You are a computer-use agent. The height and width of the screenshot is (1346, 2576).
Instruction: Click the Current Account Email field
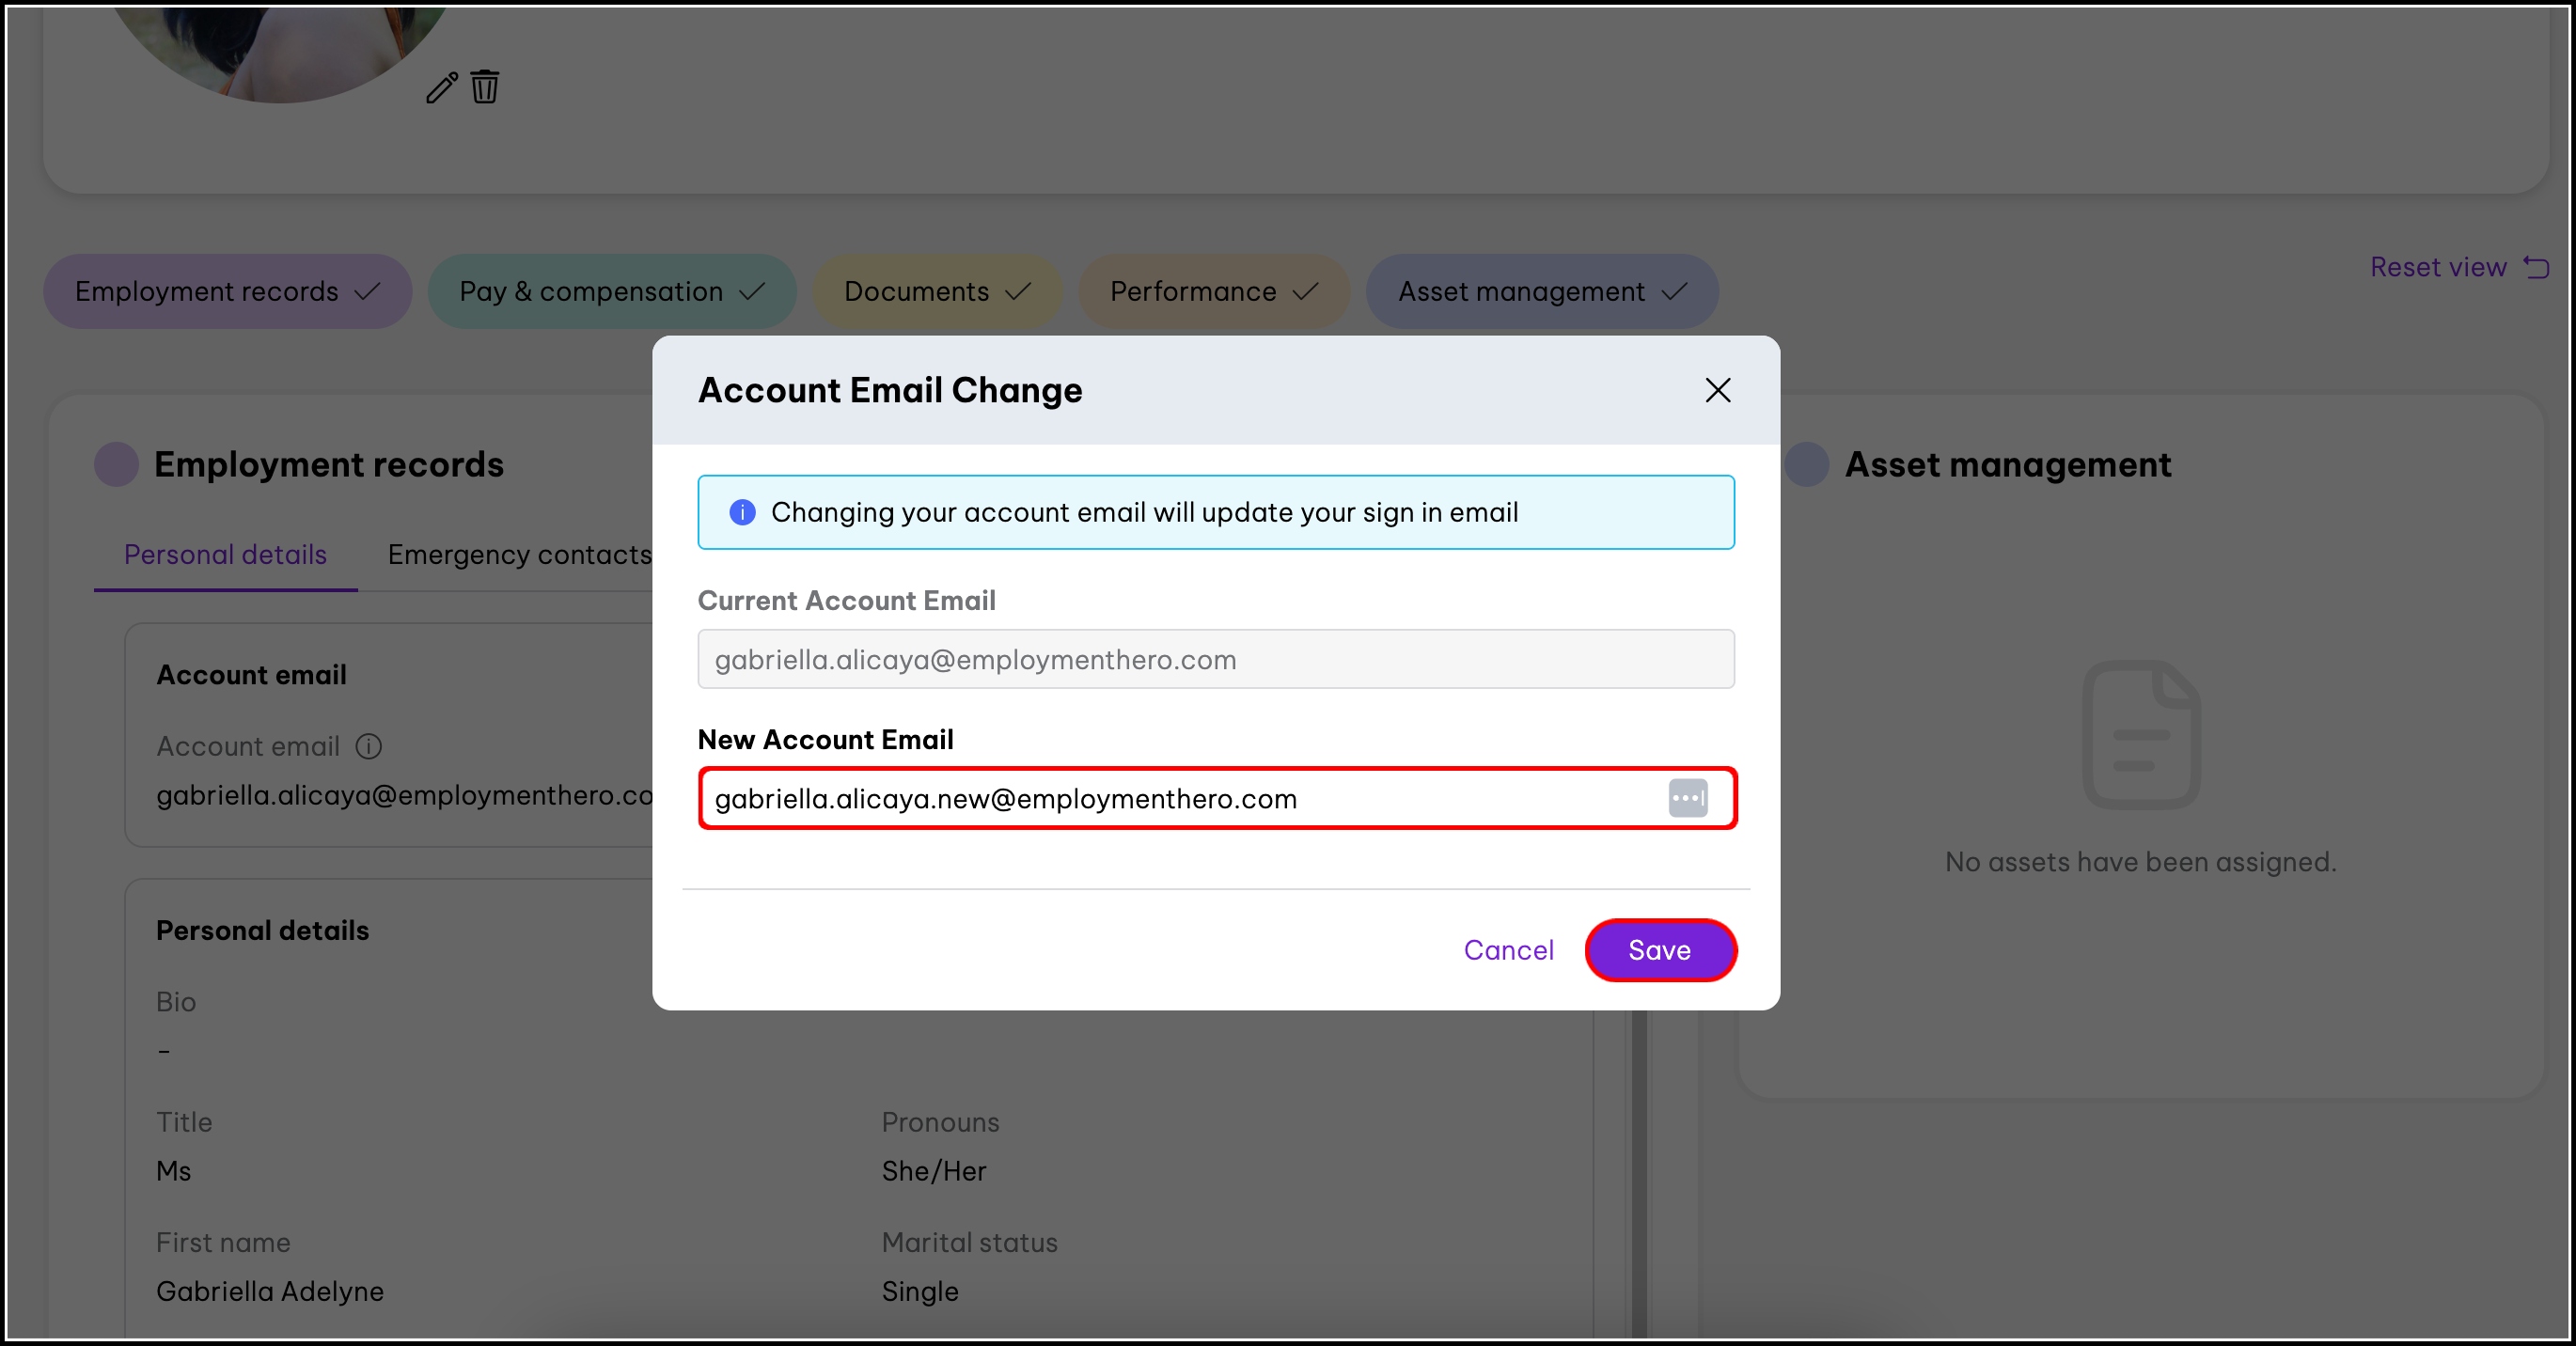pos(1215,659)
